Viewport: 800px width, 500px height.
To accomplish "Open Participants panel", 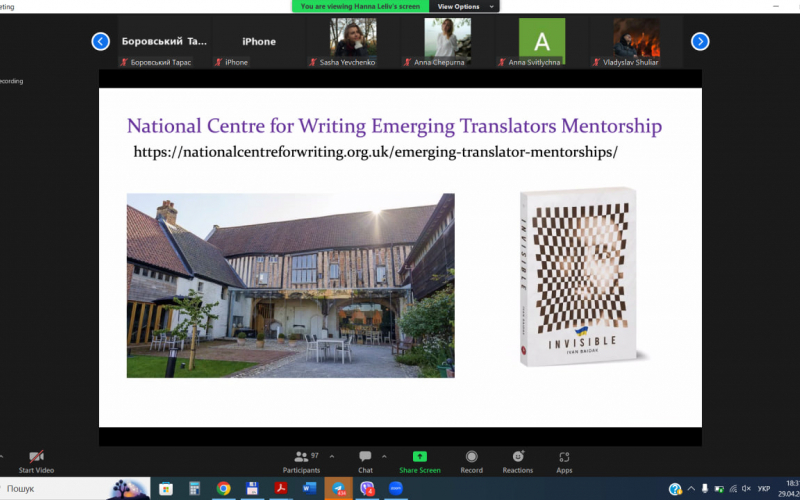I will coord(302,462).
